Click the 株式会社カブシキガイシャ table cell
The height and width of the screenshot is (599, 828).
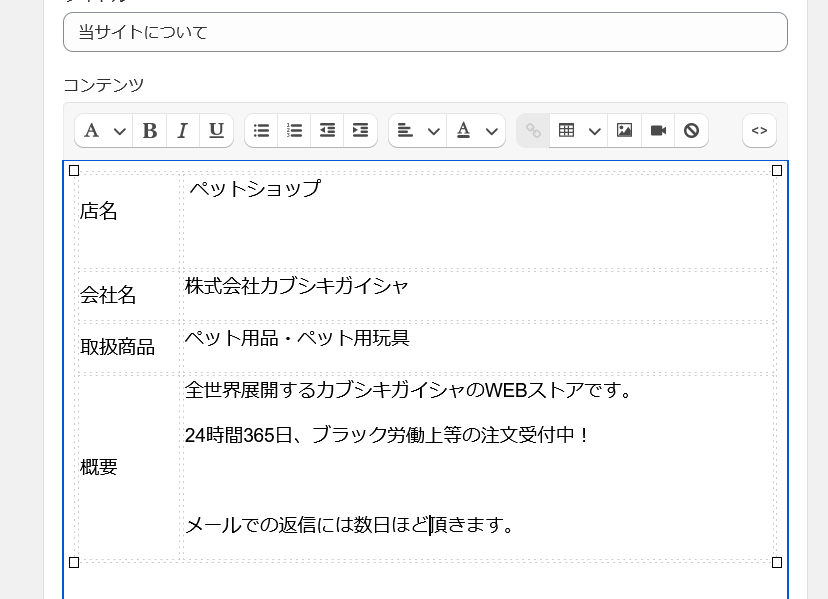pyautogui.click(x=478, y=295)
